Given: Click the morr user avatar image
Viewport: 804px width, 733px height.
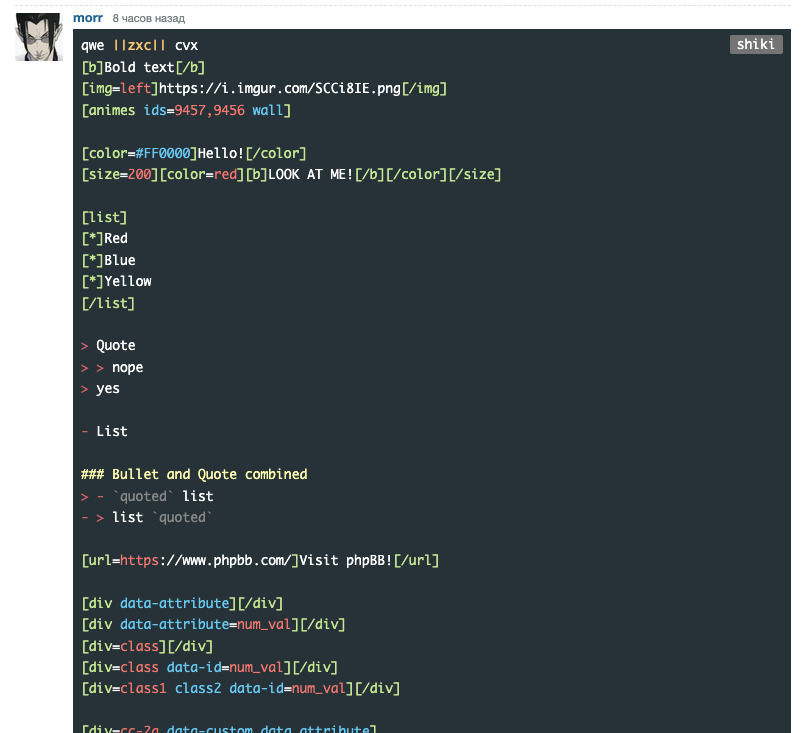Looking at the screenshot, I should coord(39,37).
